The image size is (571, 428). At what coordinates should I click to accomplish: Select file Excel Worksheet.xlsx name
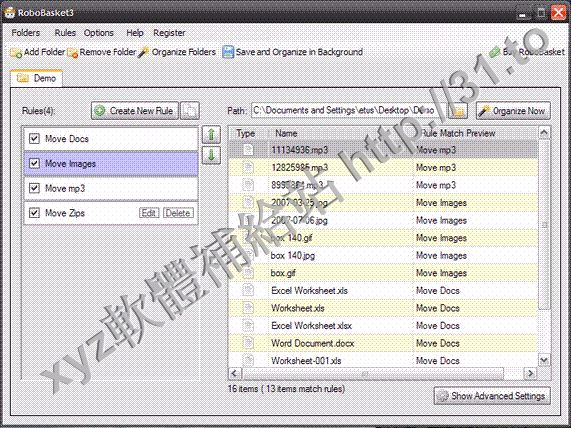click(311, 326)
